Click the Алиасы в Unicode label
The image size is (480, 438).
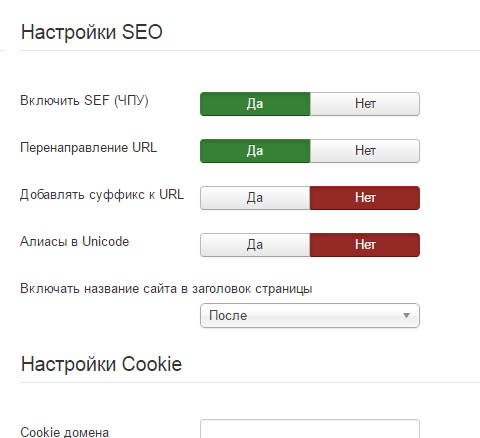74,241
